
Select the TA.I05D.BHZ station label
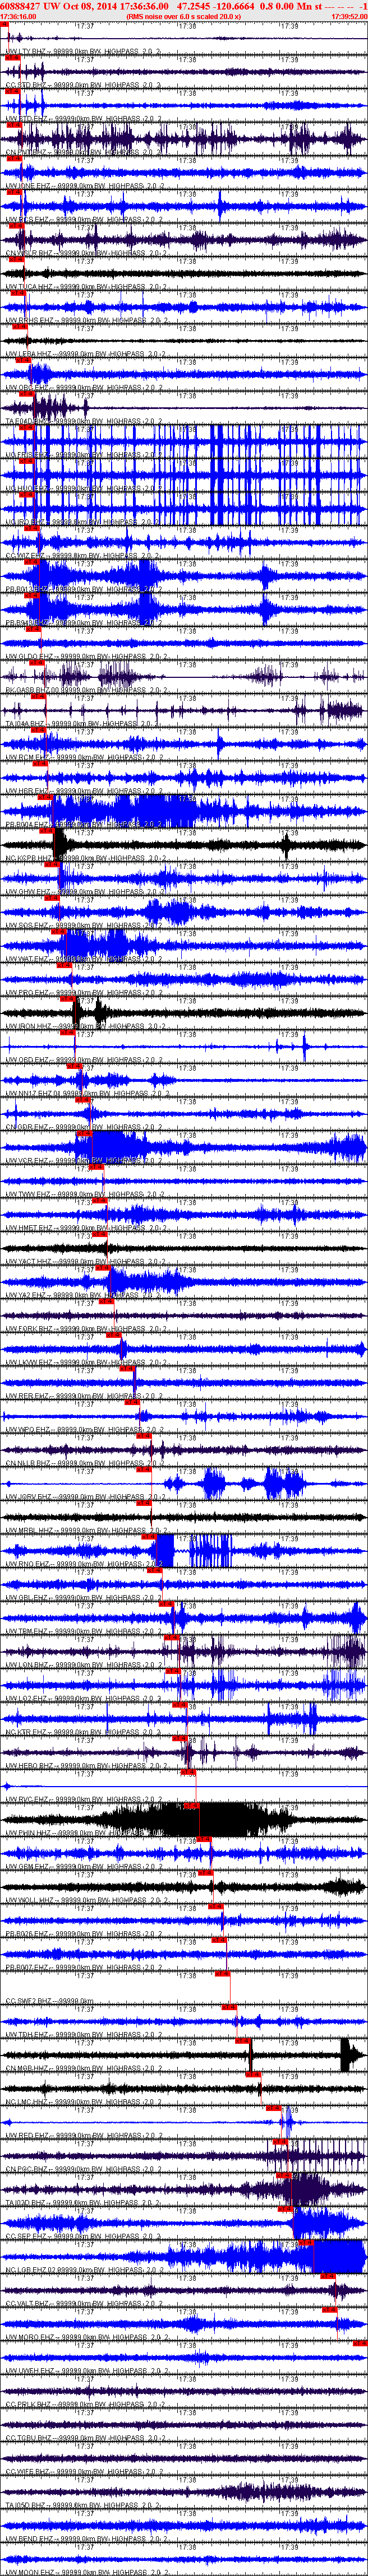coord(84,2507)
